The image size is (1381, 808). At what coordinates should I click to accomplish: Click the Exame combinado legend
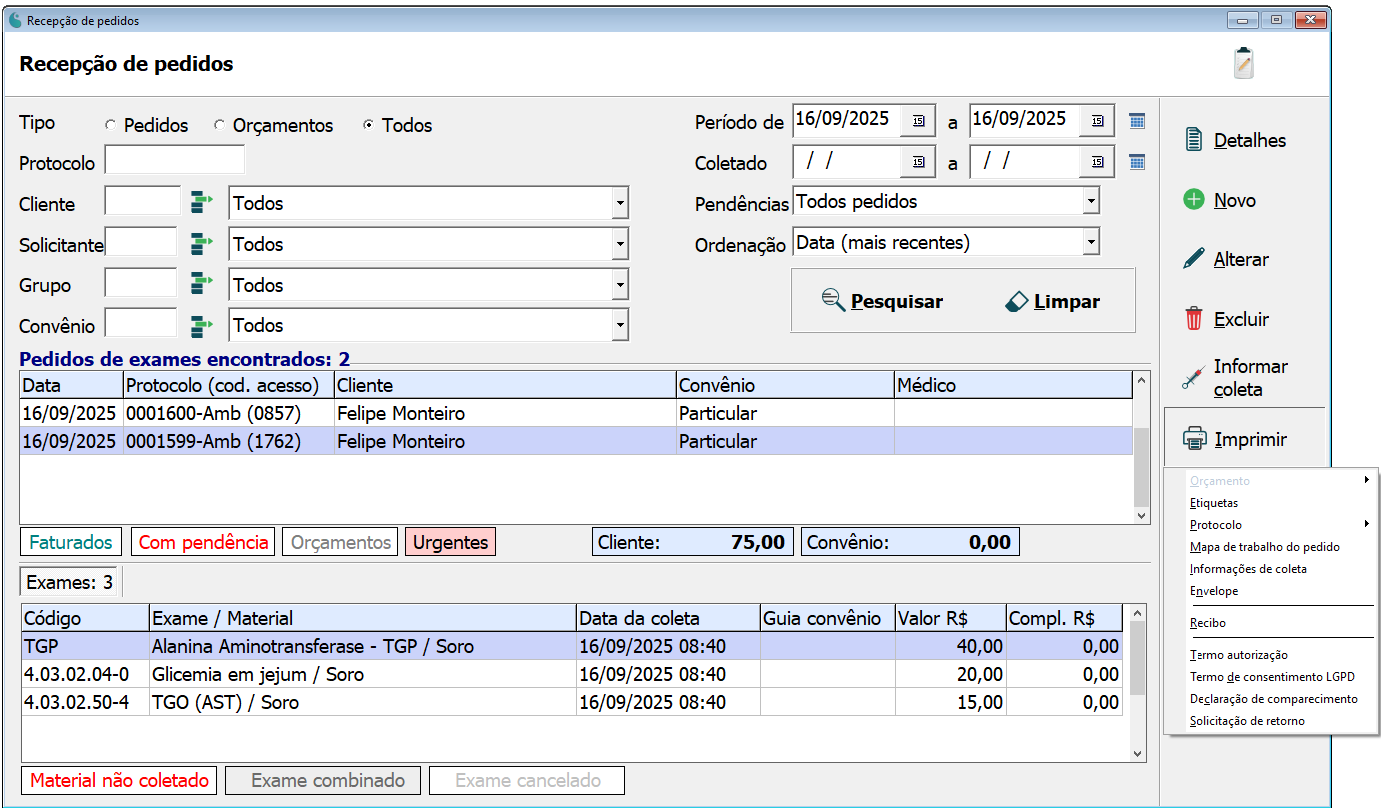(323, 780)
